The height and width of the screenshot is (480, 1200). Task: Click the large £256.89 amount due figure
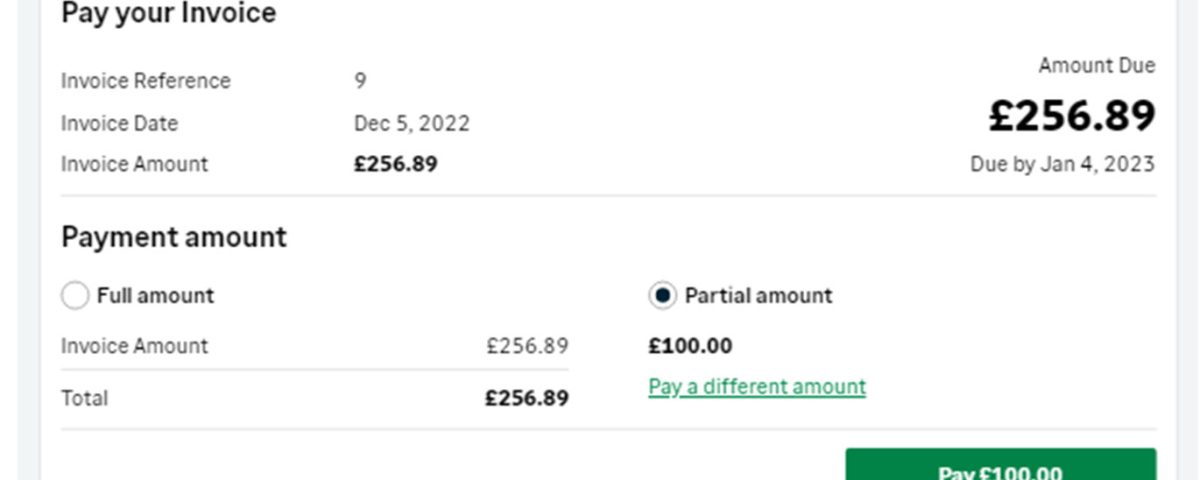[x=1072, y=115]
